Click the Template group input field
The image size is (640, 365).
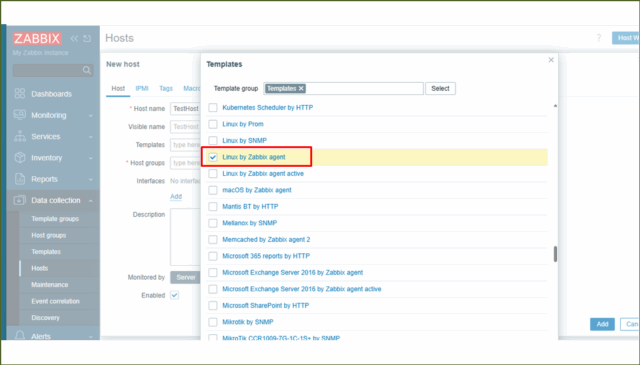(343, 88)
